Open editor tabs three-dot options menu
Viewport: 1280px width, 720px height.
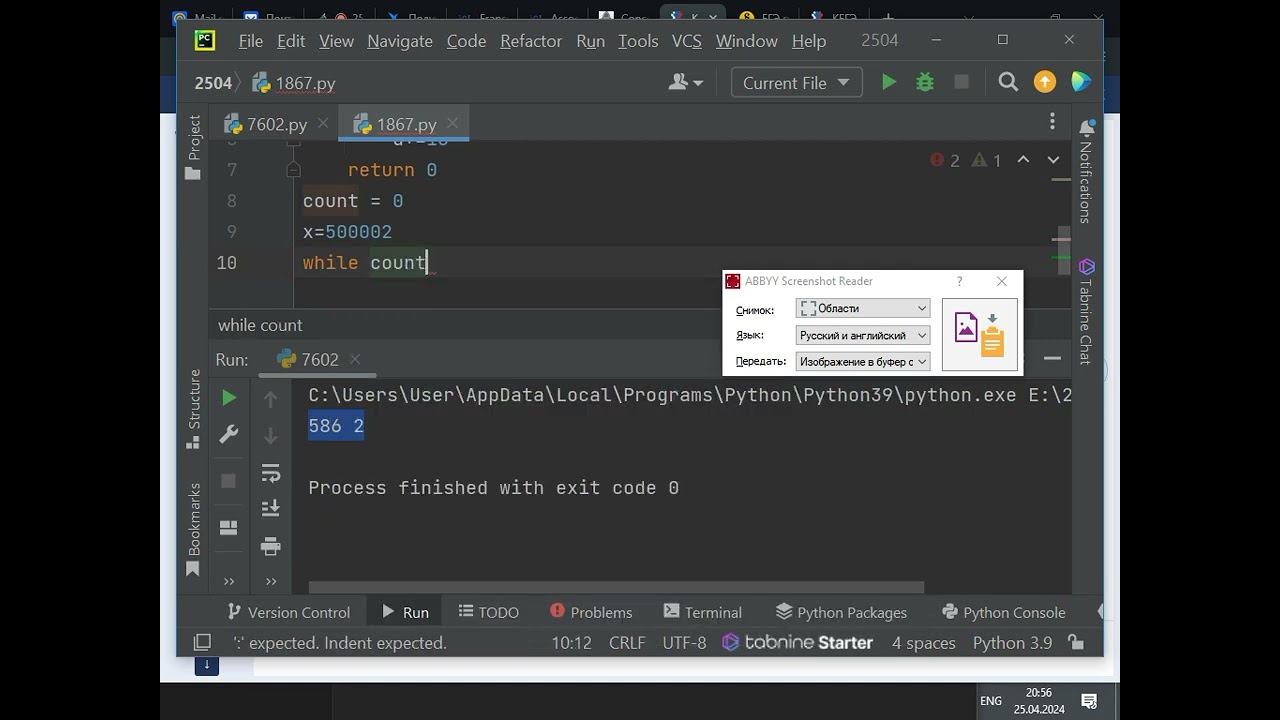pos(1052,121)
